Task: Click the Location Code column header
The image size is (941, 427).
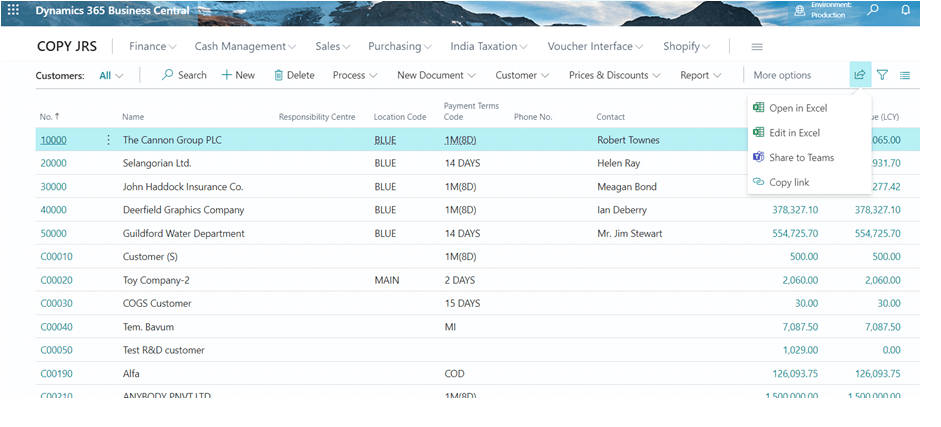Action: pyautogui.click(x=400, y=117)
